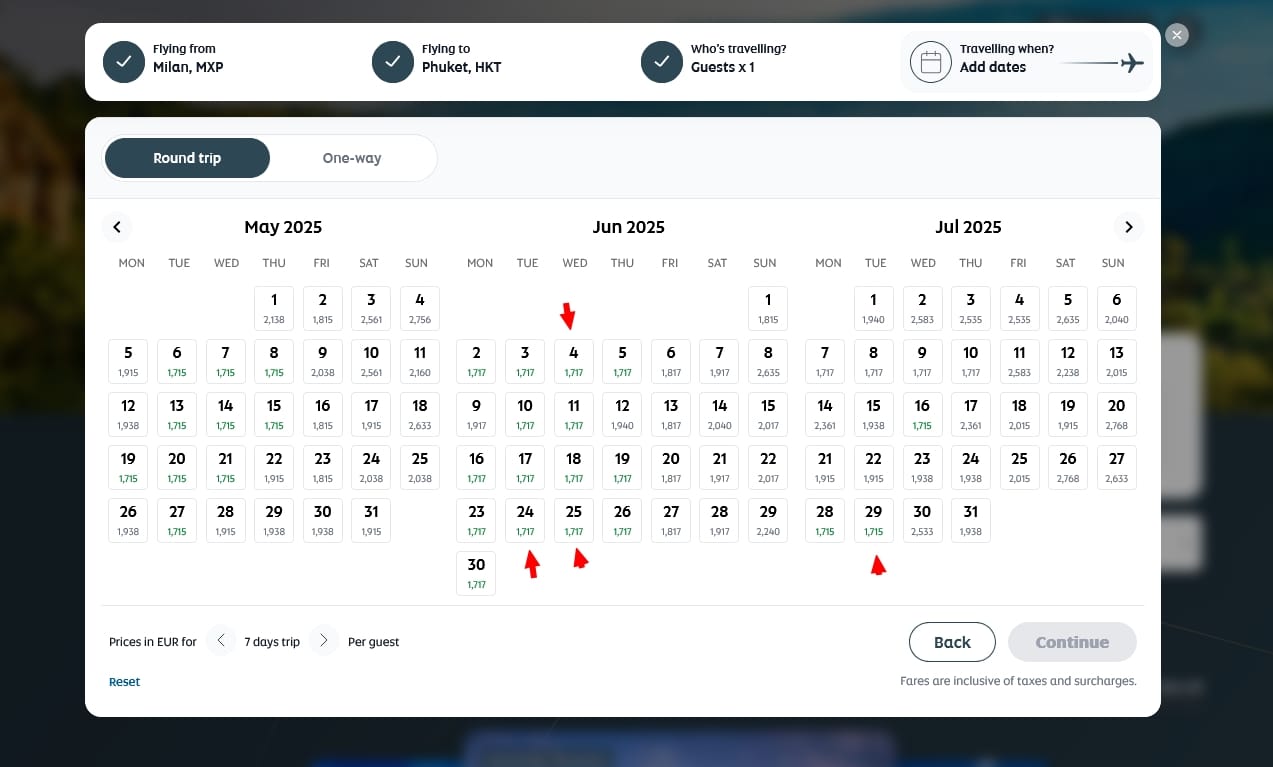Select the Round trip option

tap(187, 158)
